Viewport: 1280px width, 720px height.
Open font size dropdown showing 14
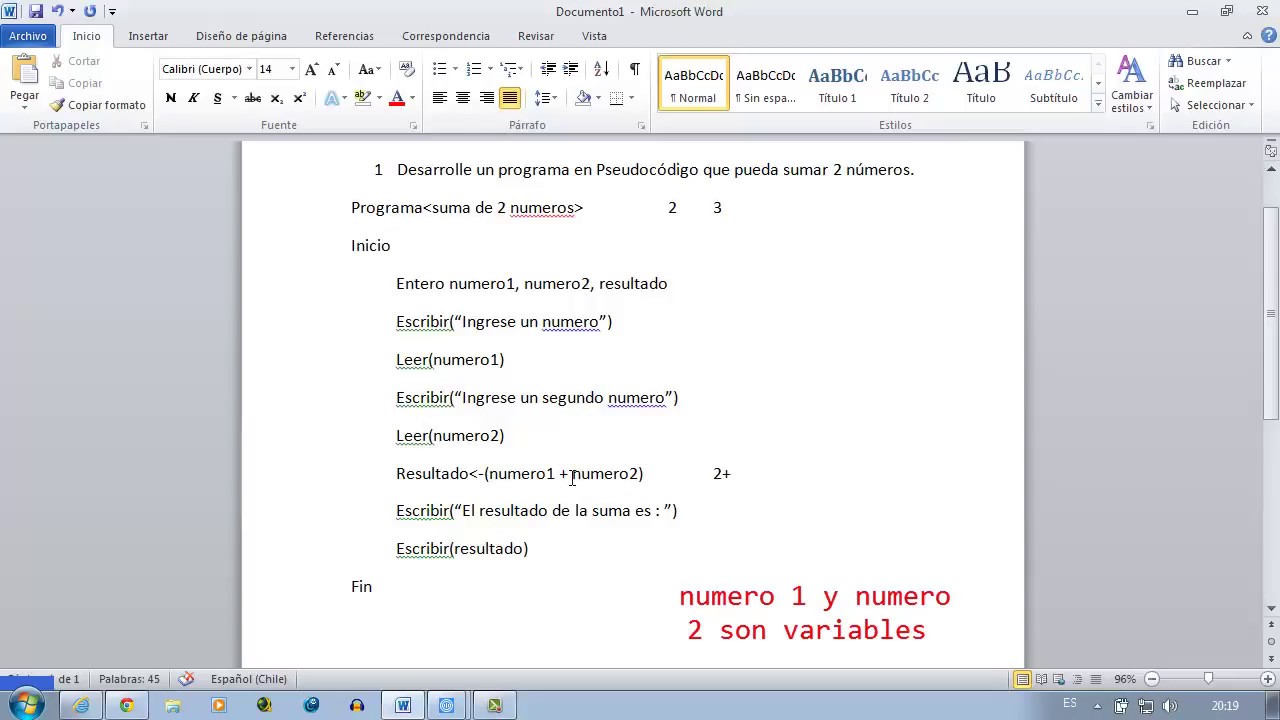pyautogui.click(x=292, y=69)
